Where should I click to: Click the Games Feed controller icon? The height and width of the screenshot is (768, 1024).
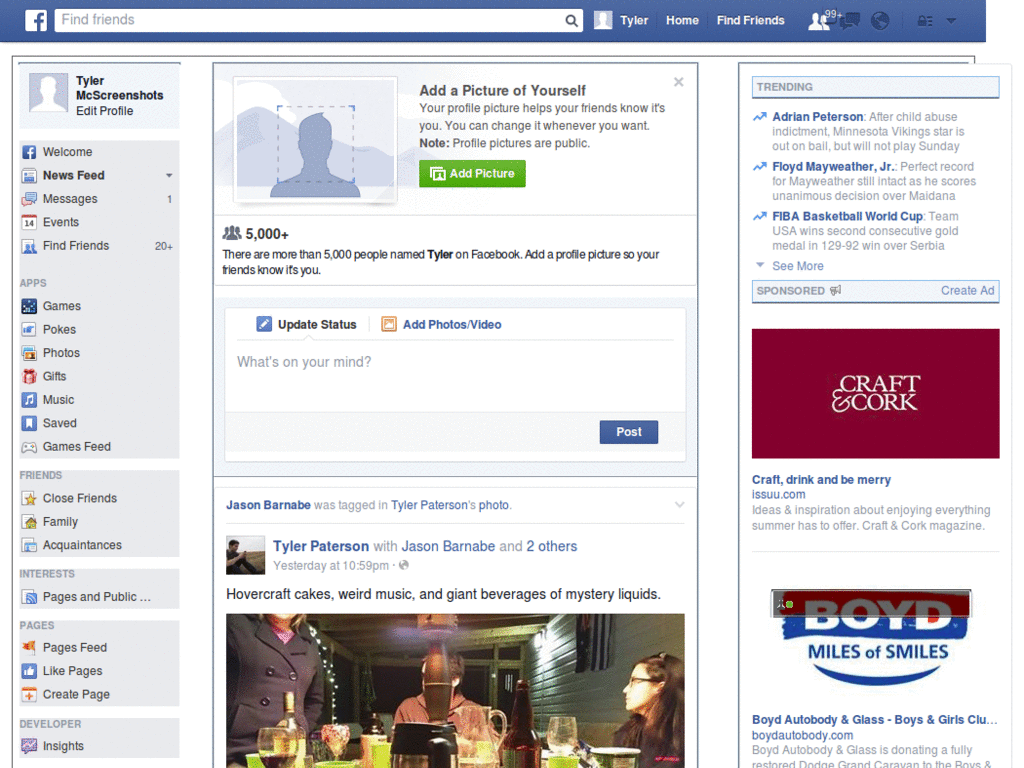(x=29, y=447)
